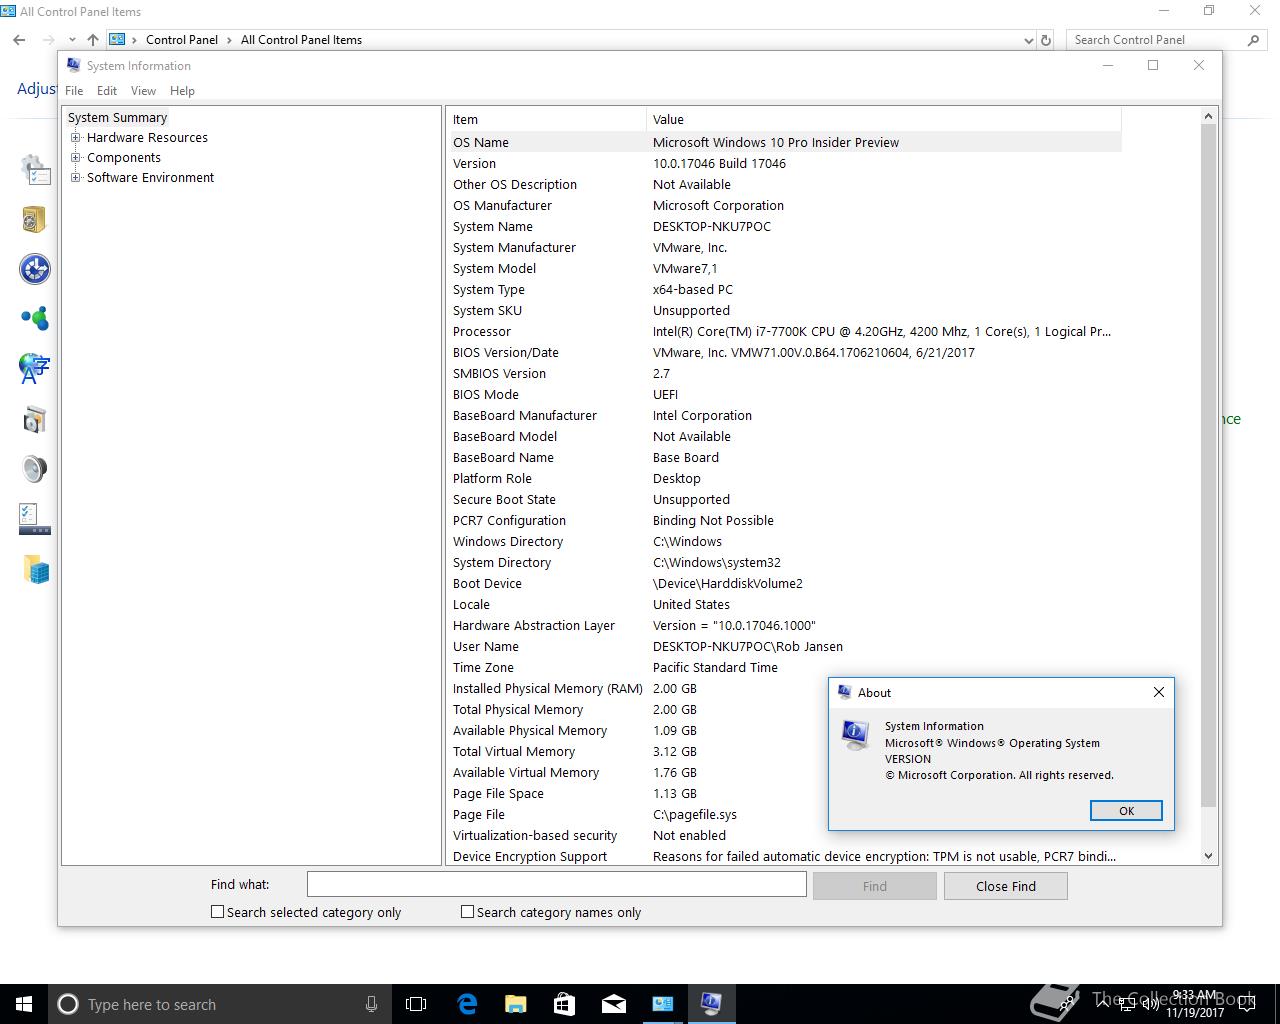Expand the Software Environment node
This screenshot has height=1024, width=1280.
pos(76,178)
